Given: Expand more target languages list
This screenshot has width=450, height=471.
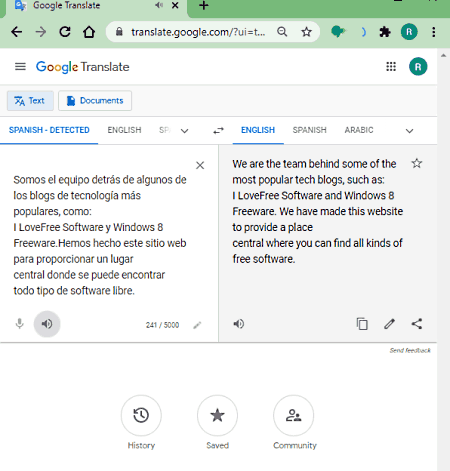Looking at the screenshot, I should 409,131.
